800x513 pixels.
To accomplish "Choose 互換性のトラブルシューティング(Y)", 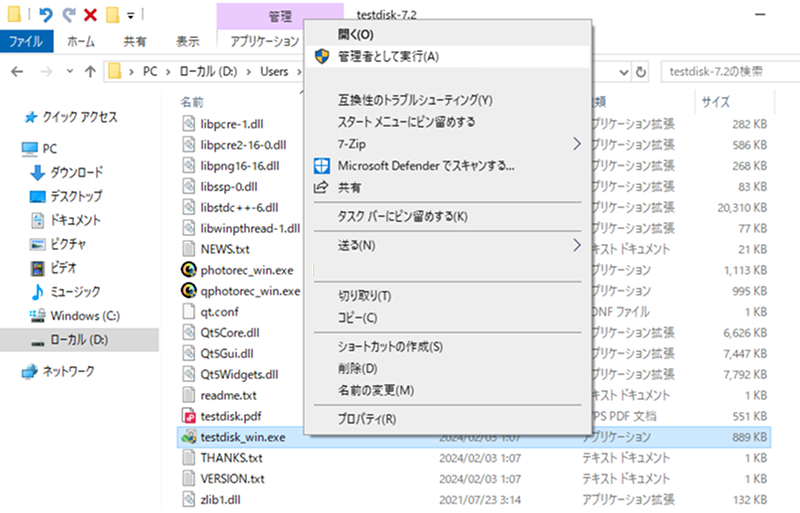I will [447, 100].
